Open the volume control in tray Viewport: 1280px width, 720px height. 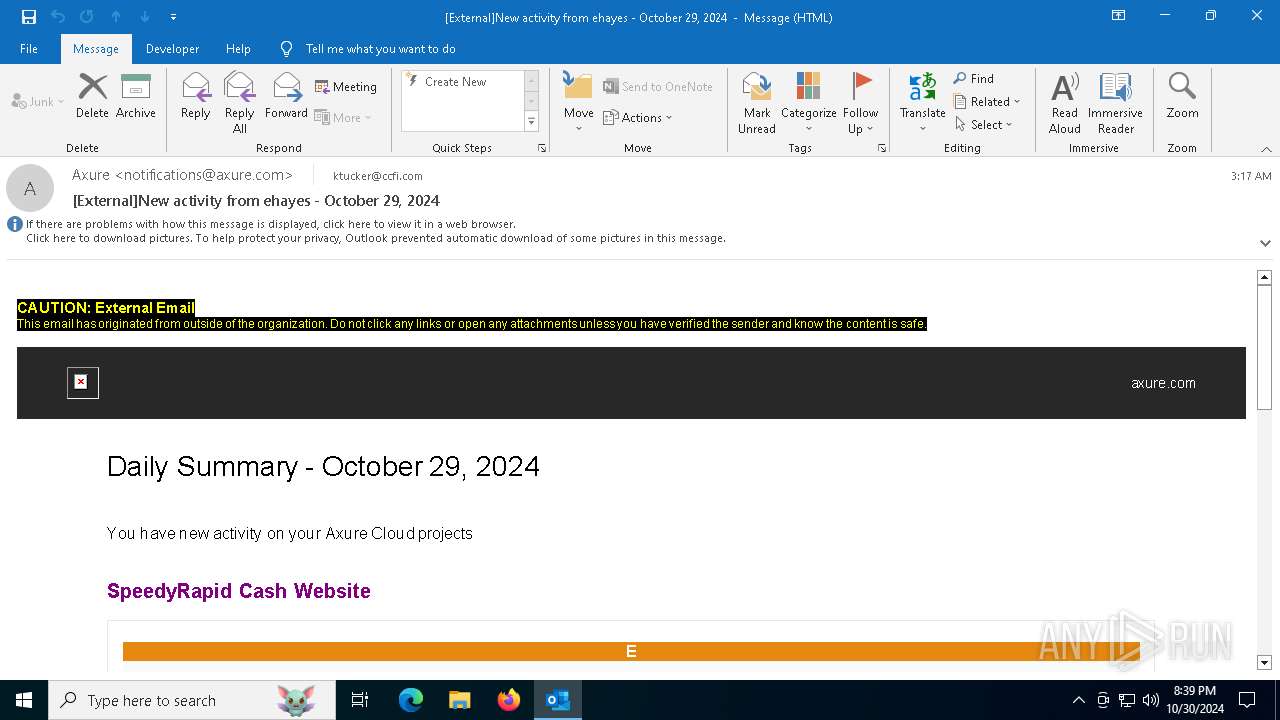click(x=1150, y=700)
